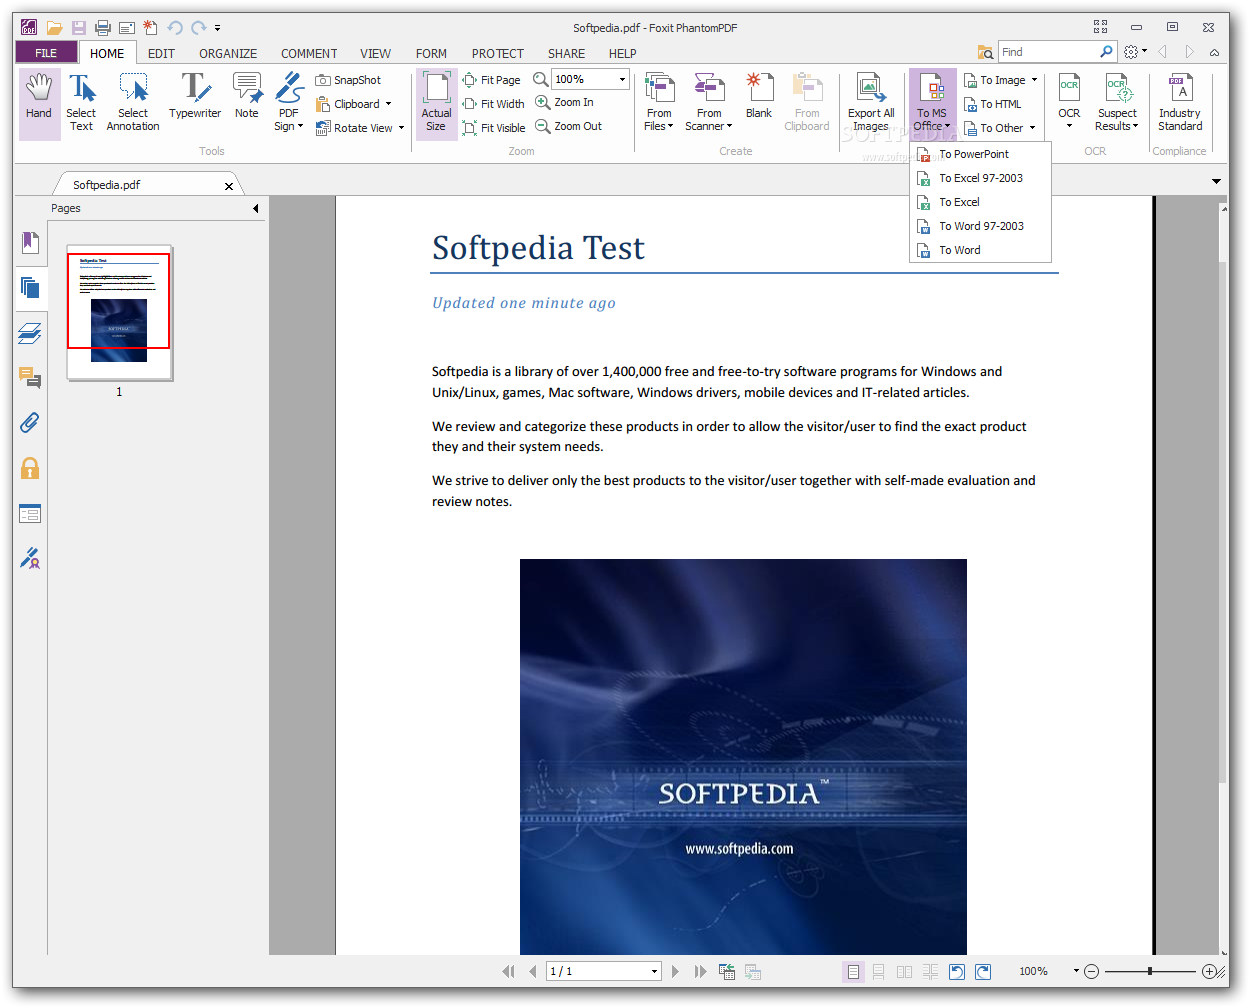Viewport: 1250px width, 1008px height.
Task: Click the zoom slider handle
Action: click(1150, 971)
